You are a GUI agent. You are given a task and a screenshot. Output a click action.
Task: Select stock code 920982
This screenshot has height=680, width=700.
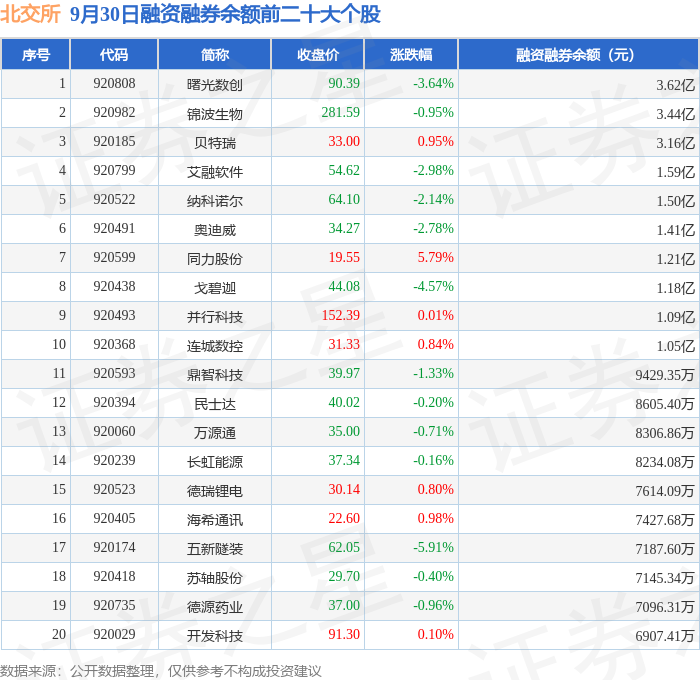pyautogui.click(x=114, y=113)
